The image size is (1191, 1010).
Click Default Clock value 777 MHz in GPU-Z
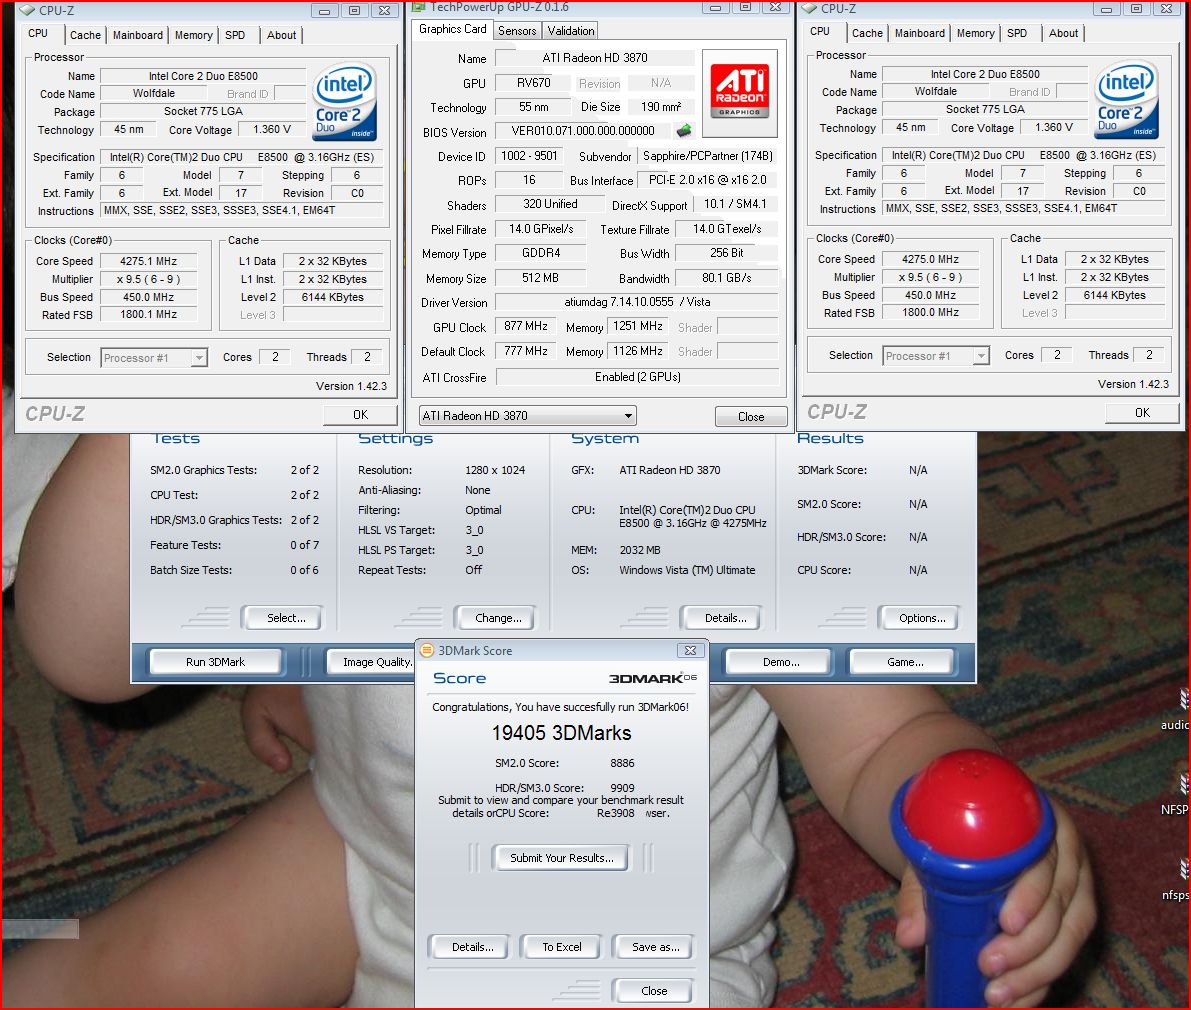coord(526,351)
